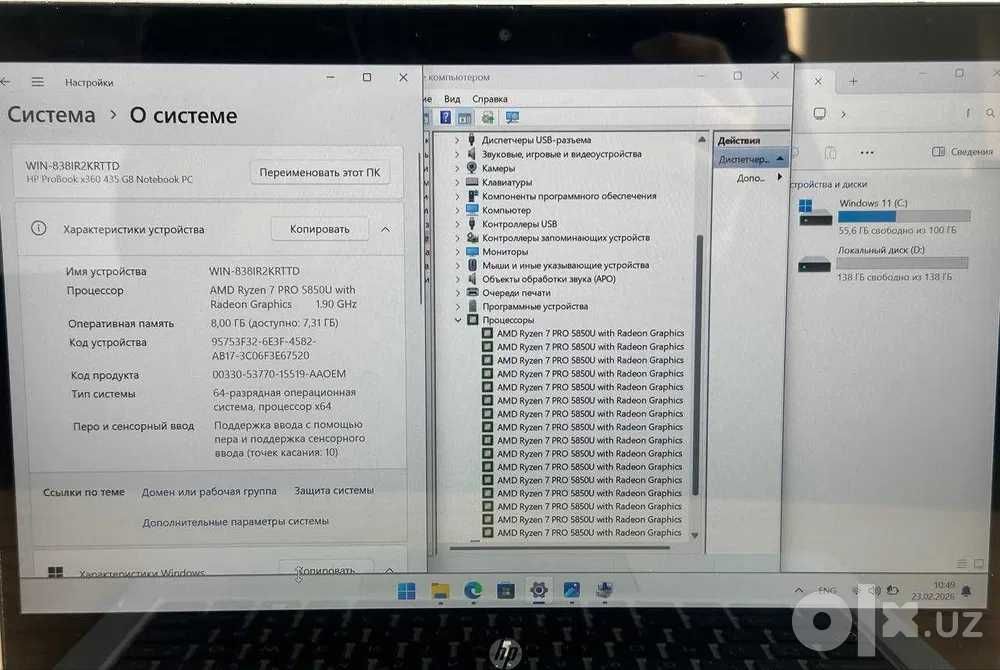1000x670 pixels.
Task: Click the blue help icon in Device Manager toolbar
Action: click(445, 117)
